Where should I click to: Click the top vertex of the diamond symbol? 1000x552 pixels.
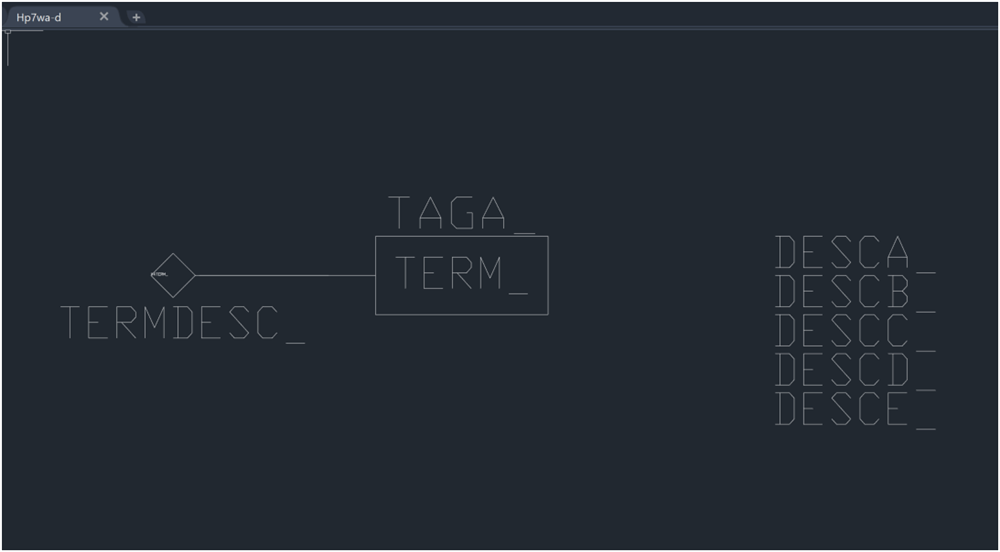pos(173,253)
